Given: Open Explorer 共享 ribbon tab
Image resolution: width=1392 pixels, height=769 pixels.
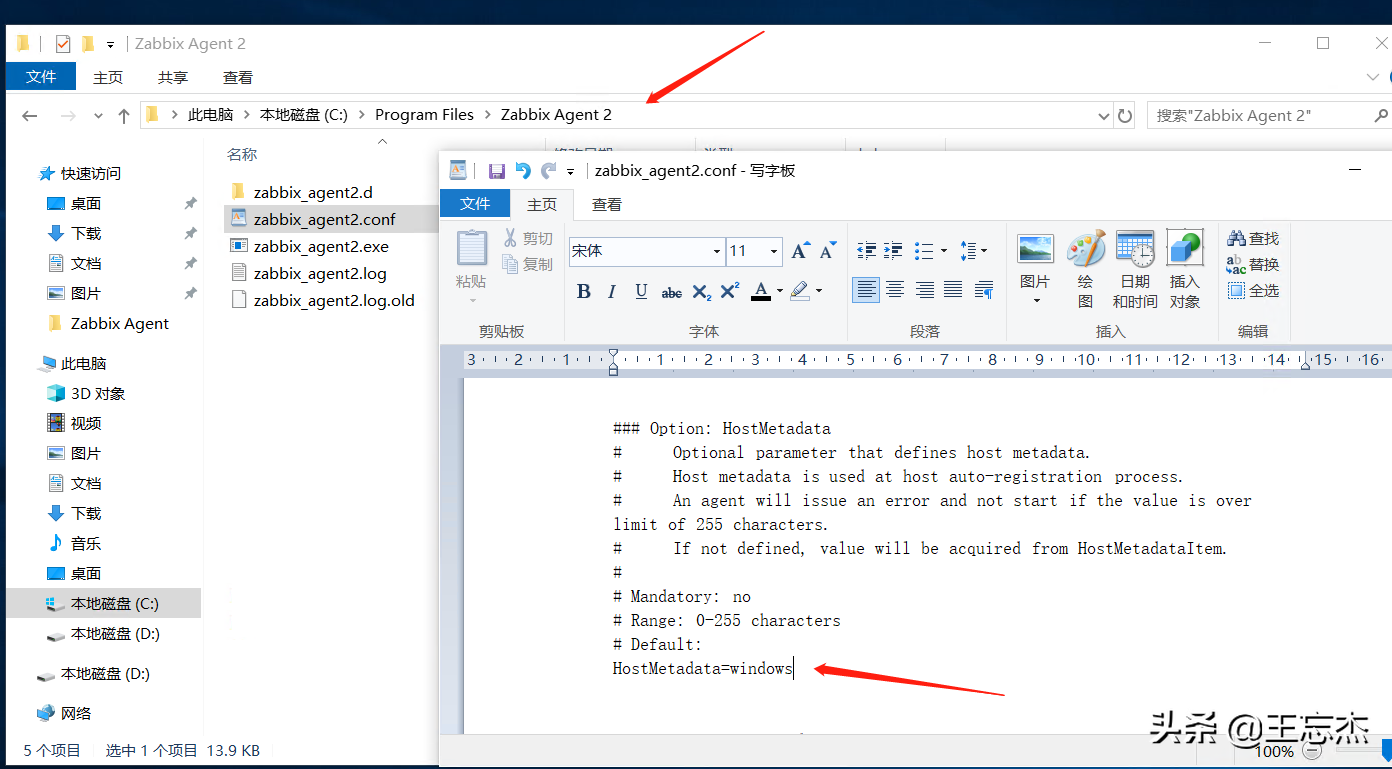Looking at the screenshot, I should (173, 77).
